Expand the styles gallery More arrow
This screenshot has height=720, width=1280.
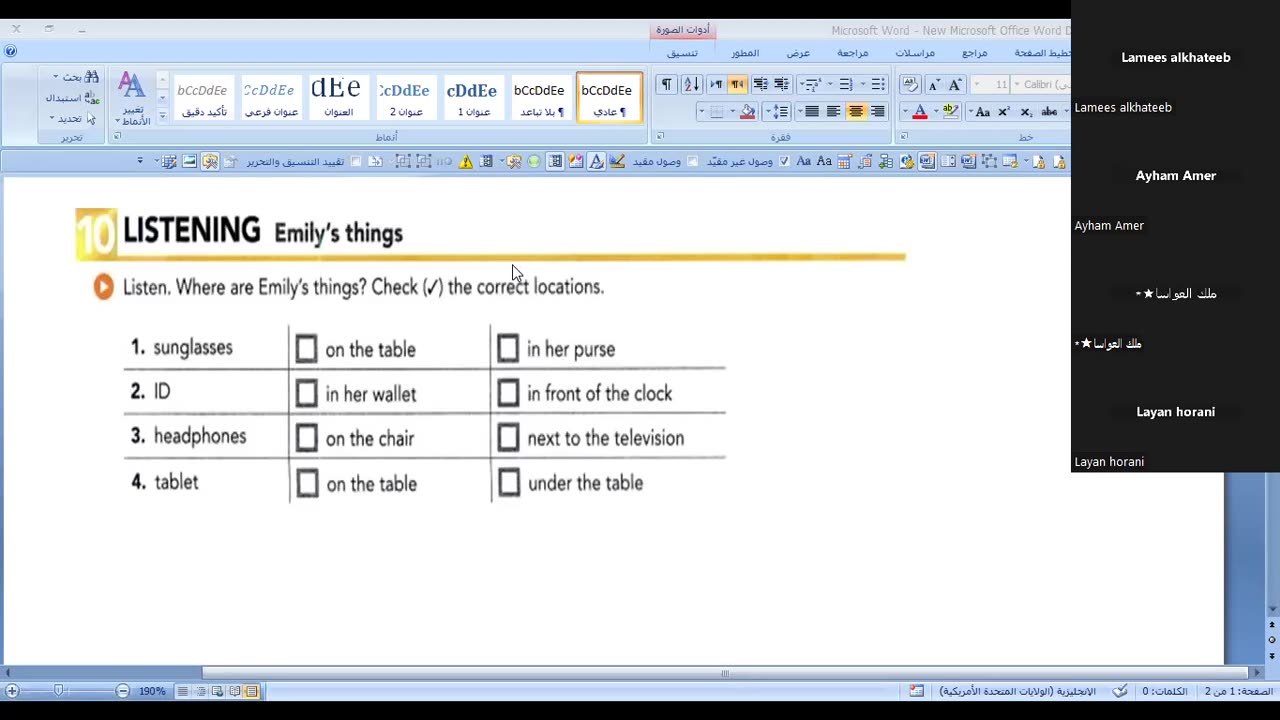(162, 119)
